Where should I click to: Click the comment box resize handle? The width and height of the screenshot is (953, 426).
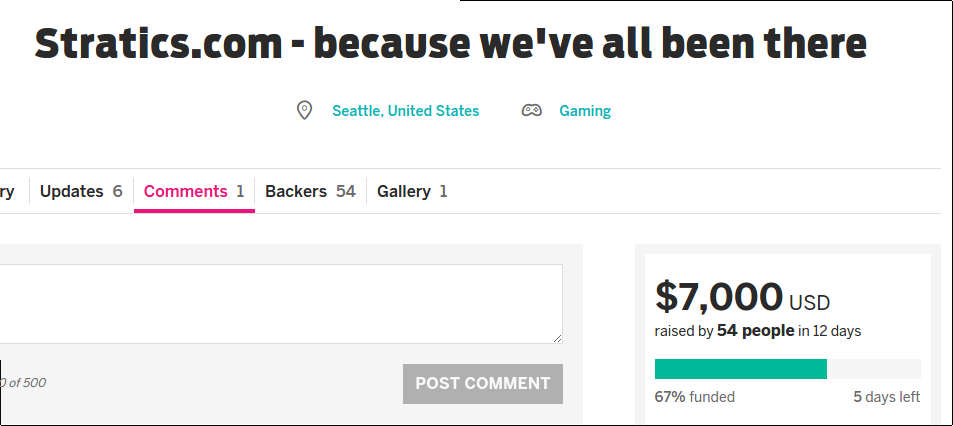coord(557,338)
